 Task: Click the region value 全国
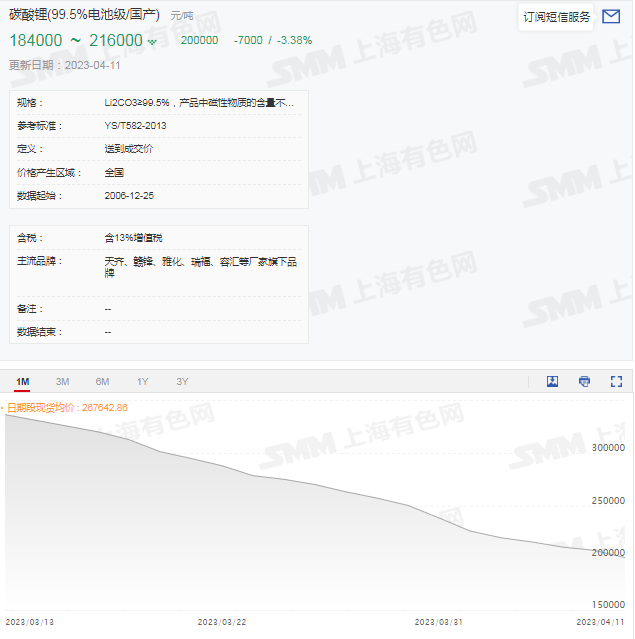point(114,172)
